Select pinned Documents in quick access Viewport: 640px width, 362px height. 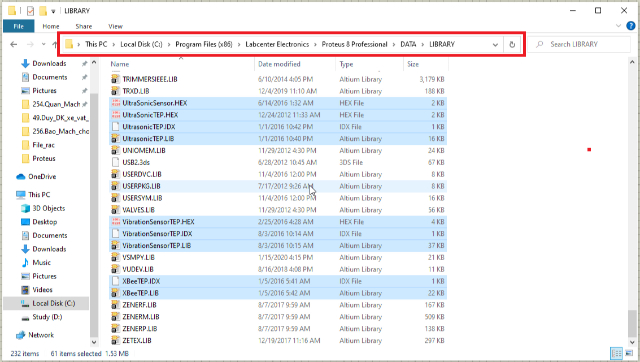click(x=49, y=77)
